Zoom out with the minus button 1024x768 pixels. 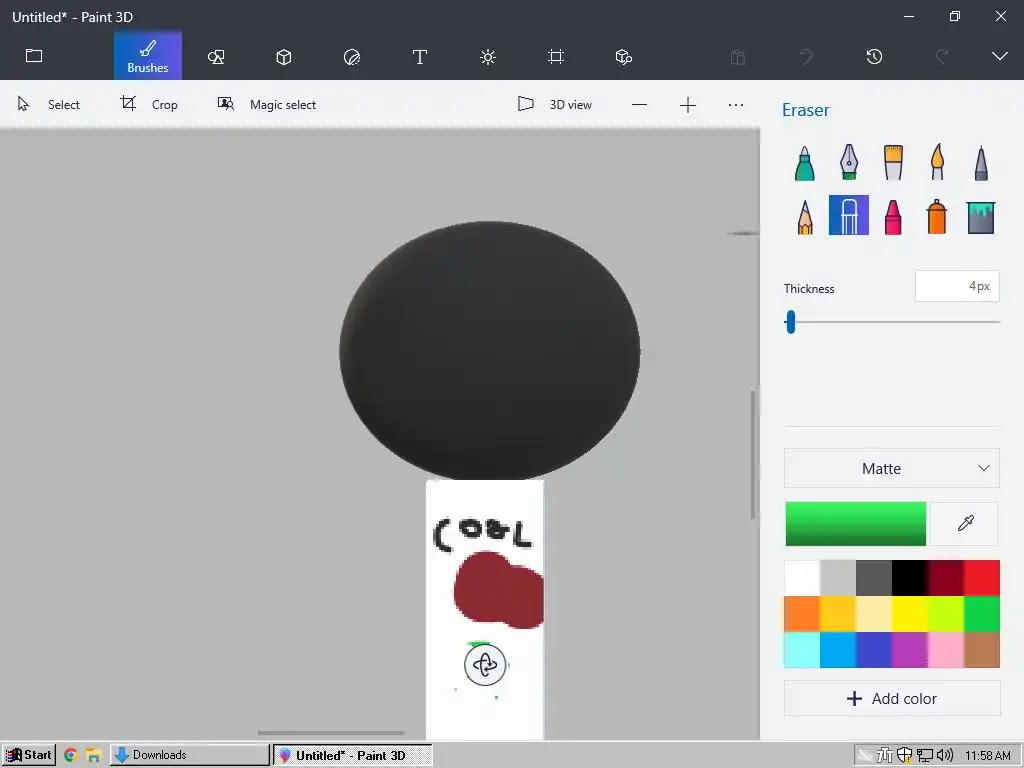(x=639, y=104)
